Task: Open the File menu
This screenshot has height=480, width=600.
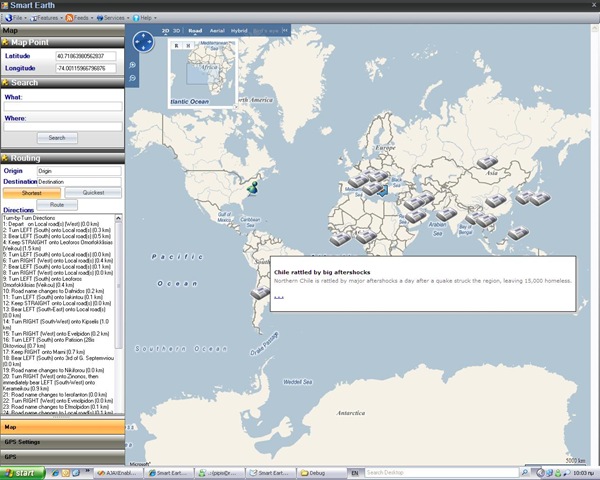Action: [x=15, y=18]
